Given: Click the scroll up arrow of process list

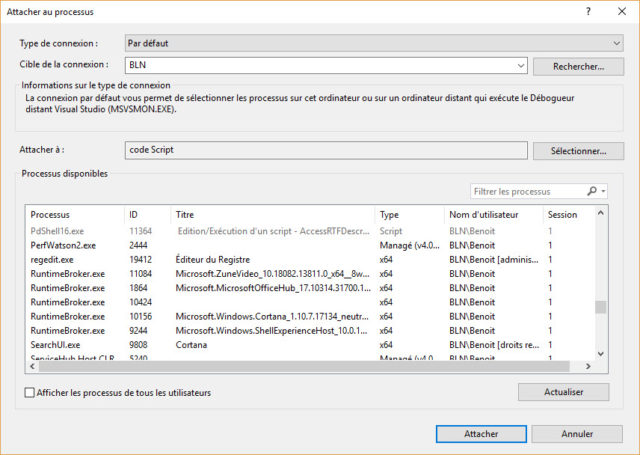Looking at the screenshot, I should coord(601,213).
